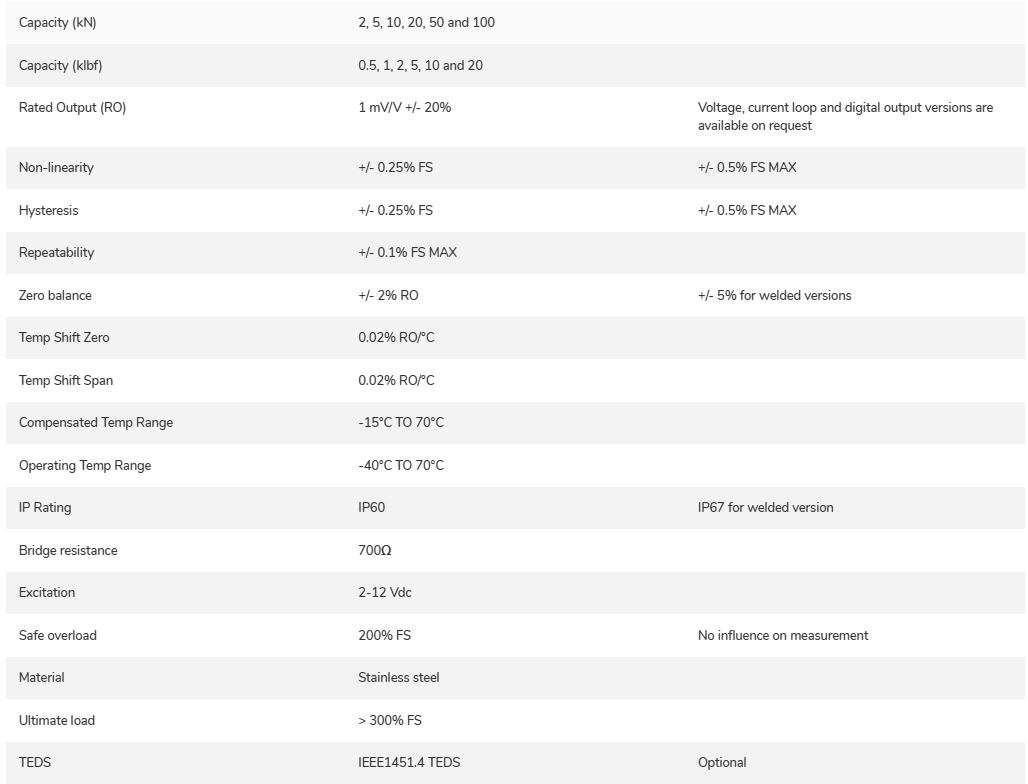This screenshot has height=784, width=1028.
Task: Click the Compensated Temp Range -15°C TO 70°C value
Action: [x=401, y=423]
